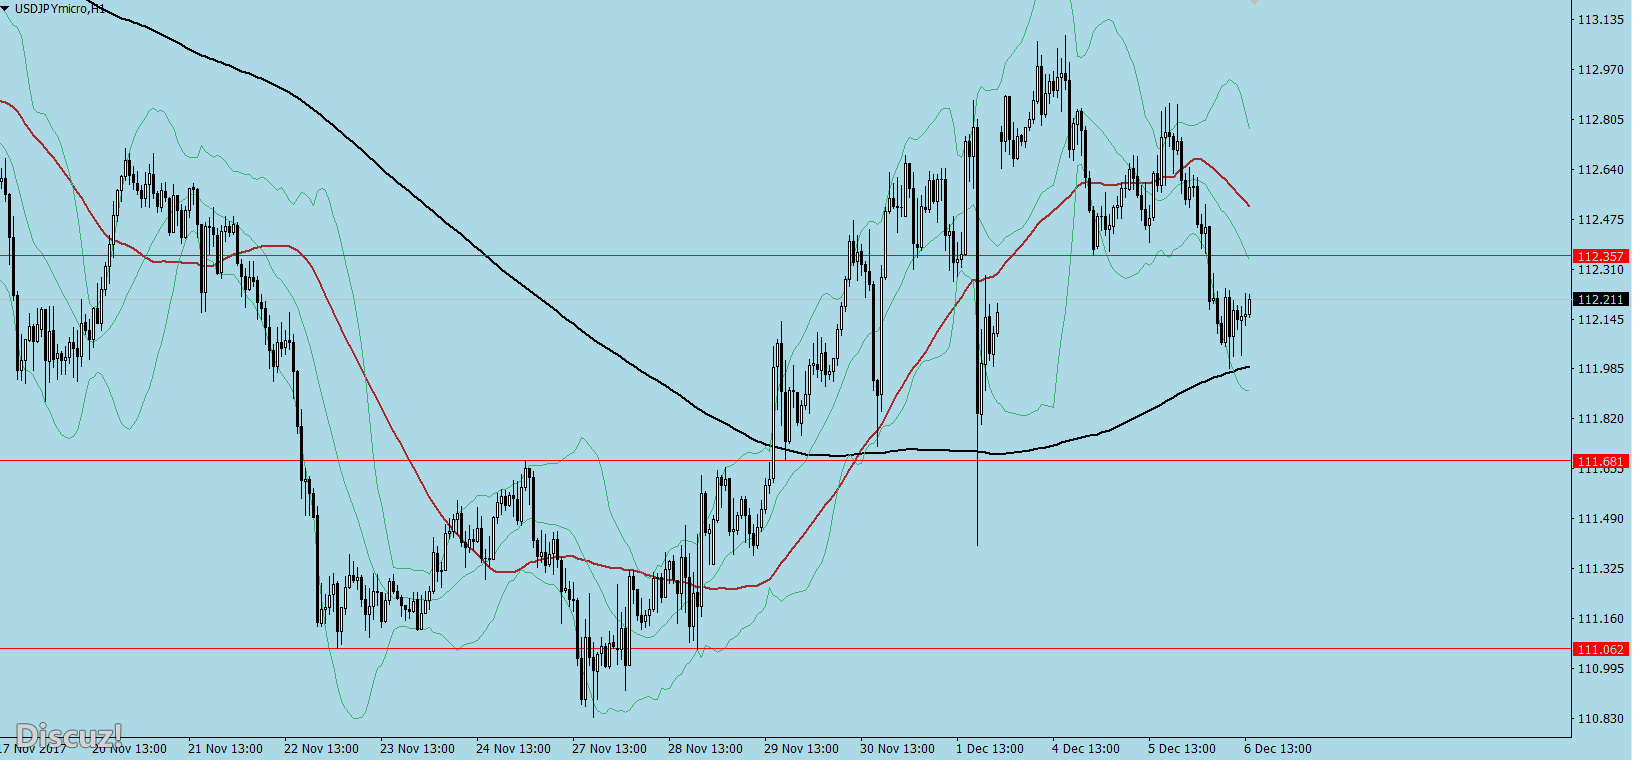1633x760 pixels.
Task: Click the 111.490 value on price axis
Action: point(1600,518)
